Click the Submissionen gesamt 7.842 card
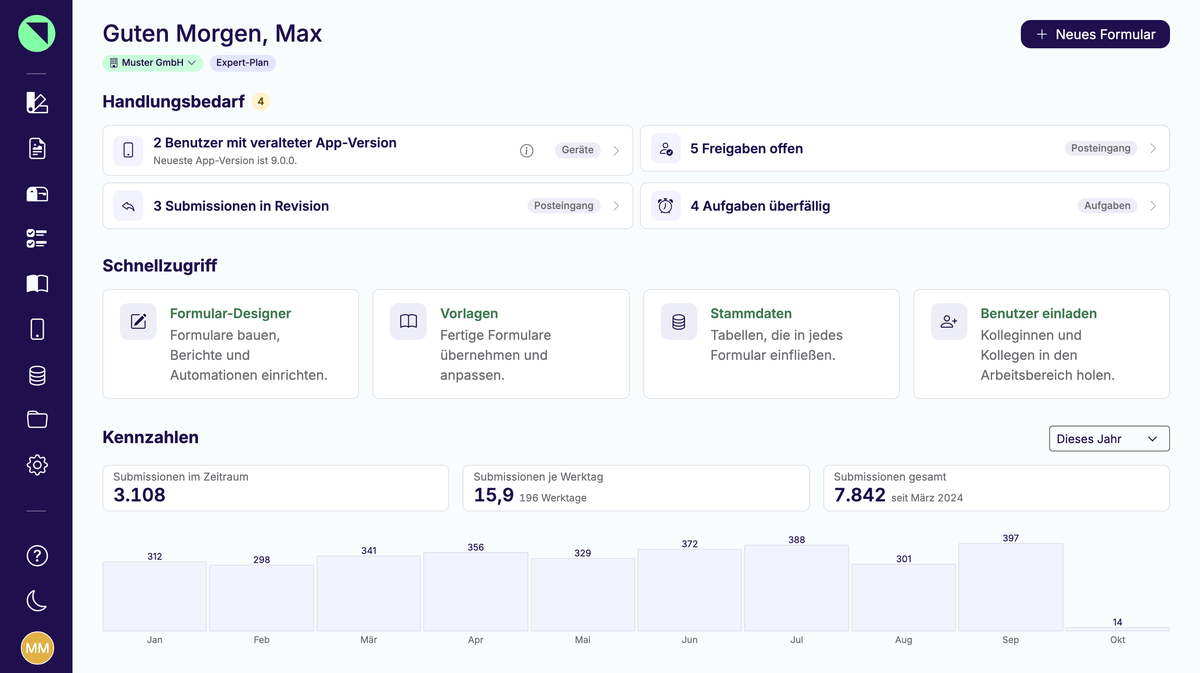The height and width of the screenshot is (673, 1200). coord(996,488)
